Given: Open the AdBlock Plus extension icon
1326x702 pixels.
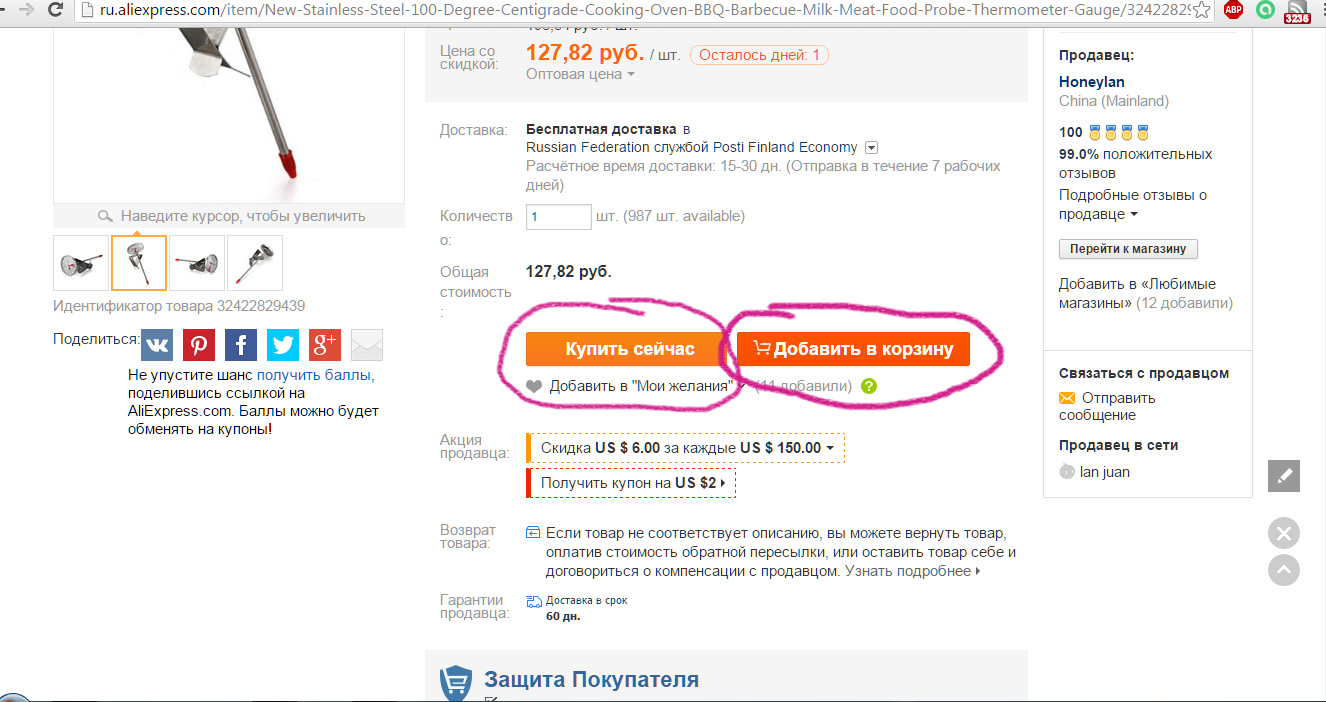Looking at the screenshot, I should pyautogui.click(x=1234, y=11).
